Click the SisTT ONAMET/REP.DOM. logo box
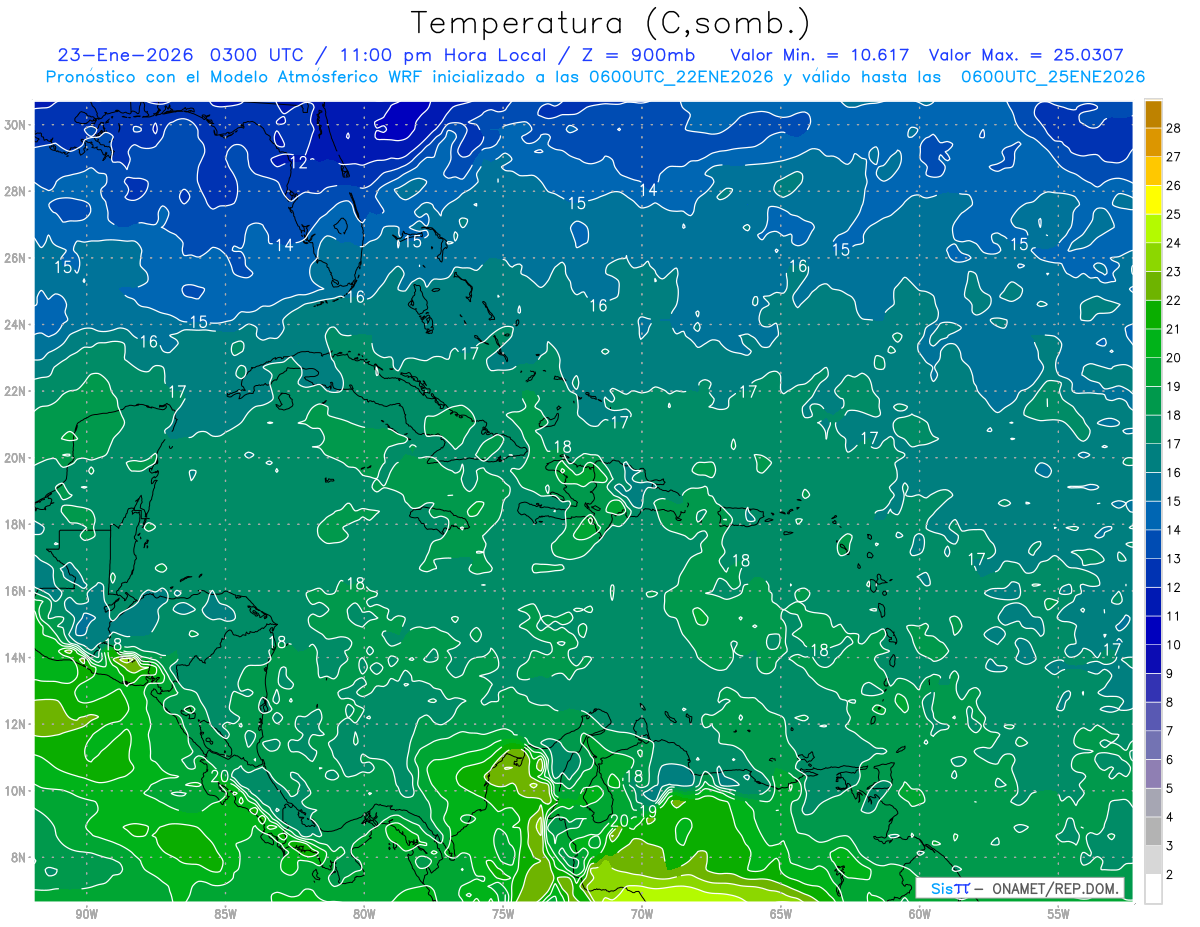This screenshot has height=927, width=1200. pos(1020,888)
